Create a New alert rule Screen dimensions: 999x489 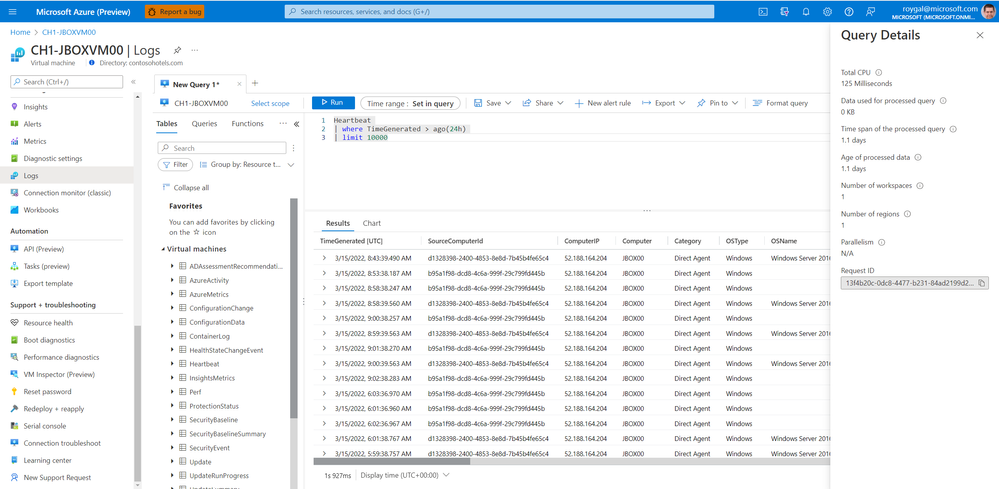pos(603,103)
